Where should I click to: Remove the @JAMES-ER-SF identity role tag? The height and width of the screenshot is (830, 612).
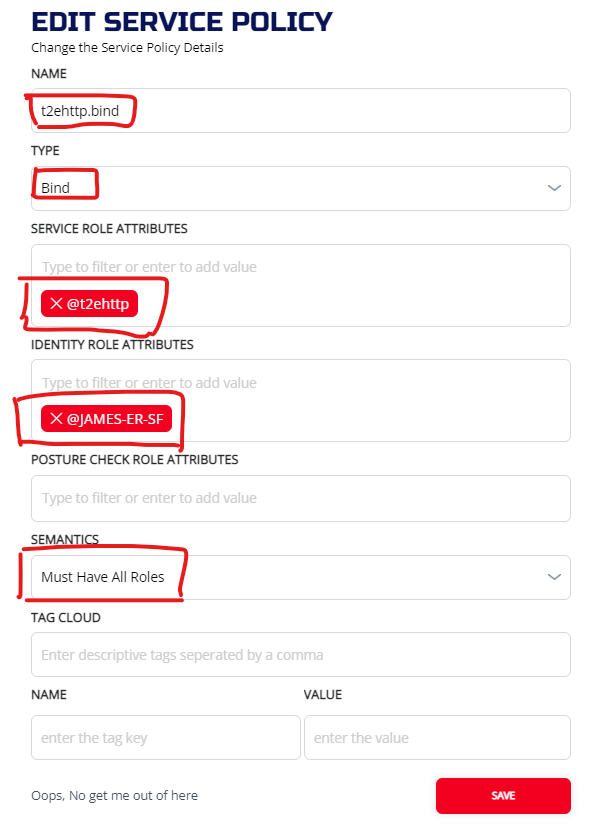[x=56, y=419]
